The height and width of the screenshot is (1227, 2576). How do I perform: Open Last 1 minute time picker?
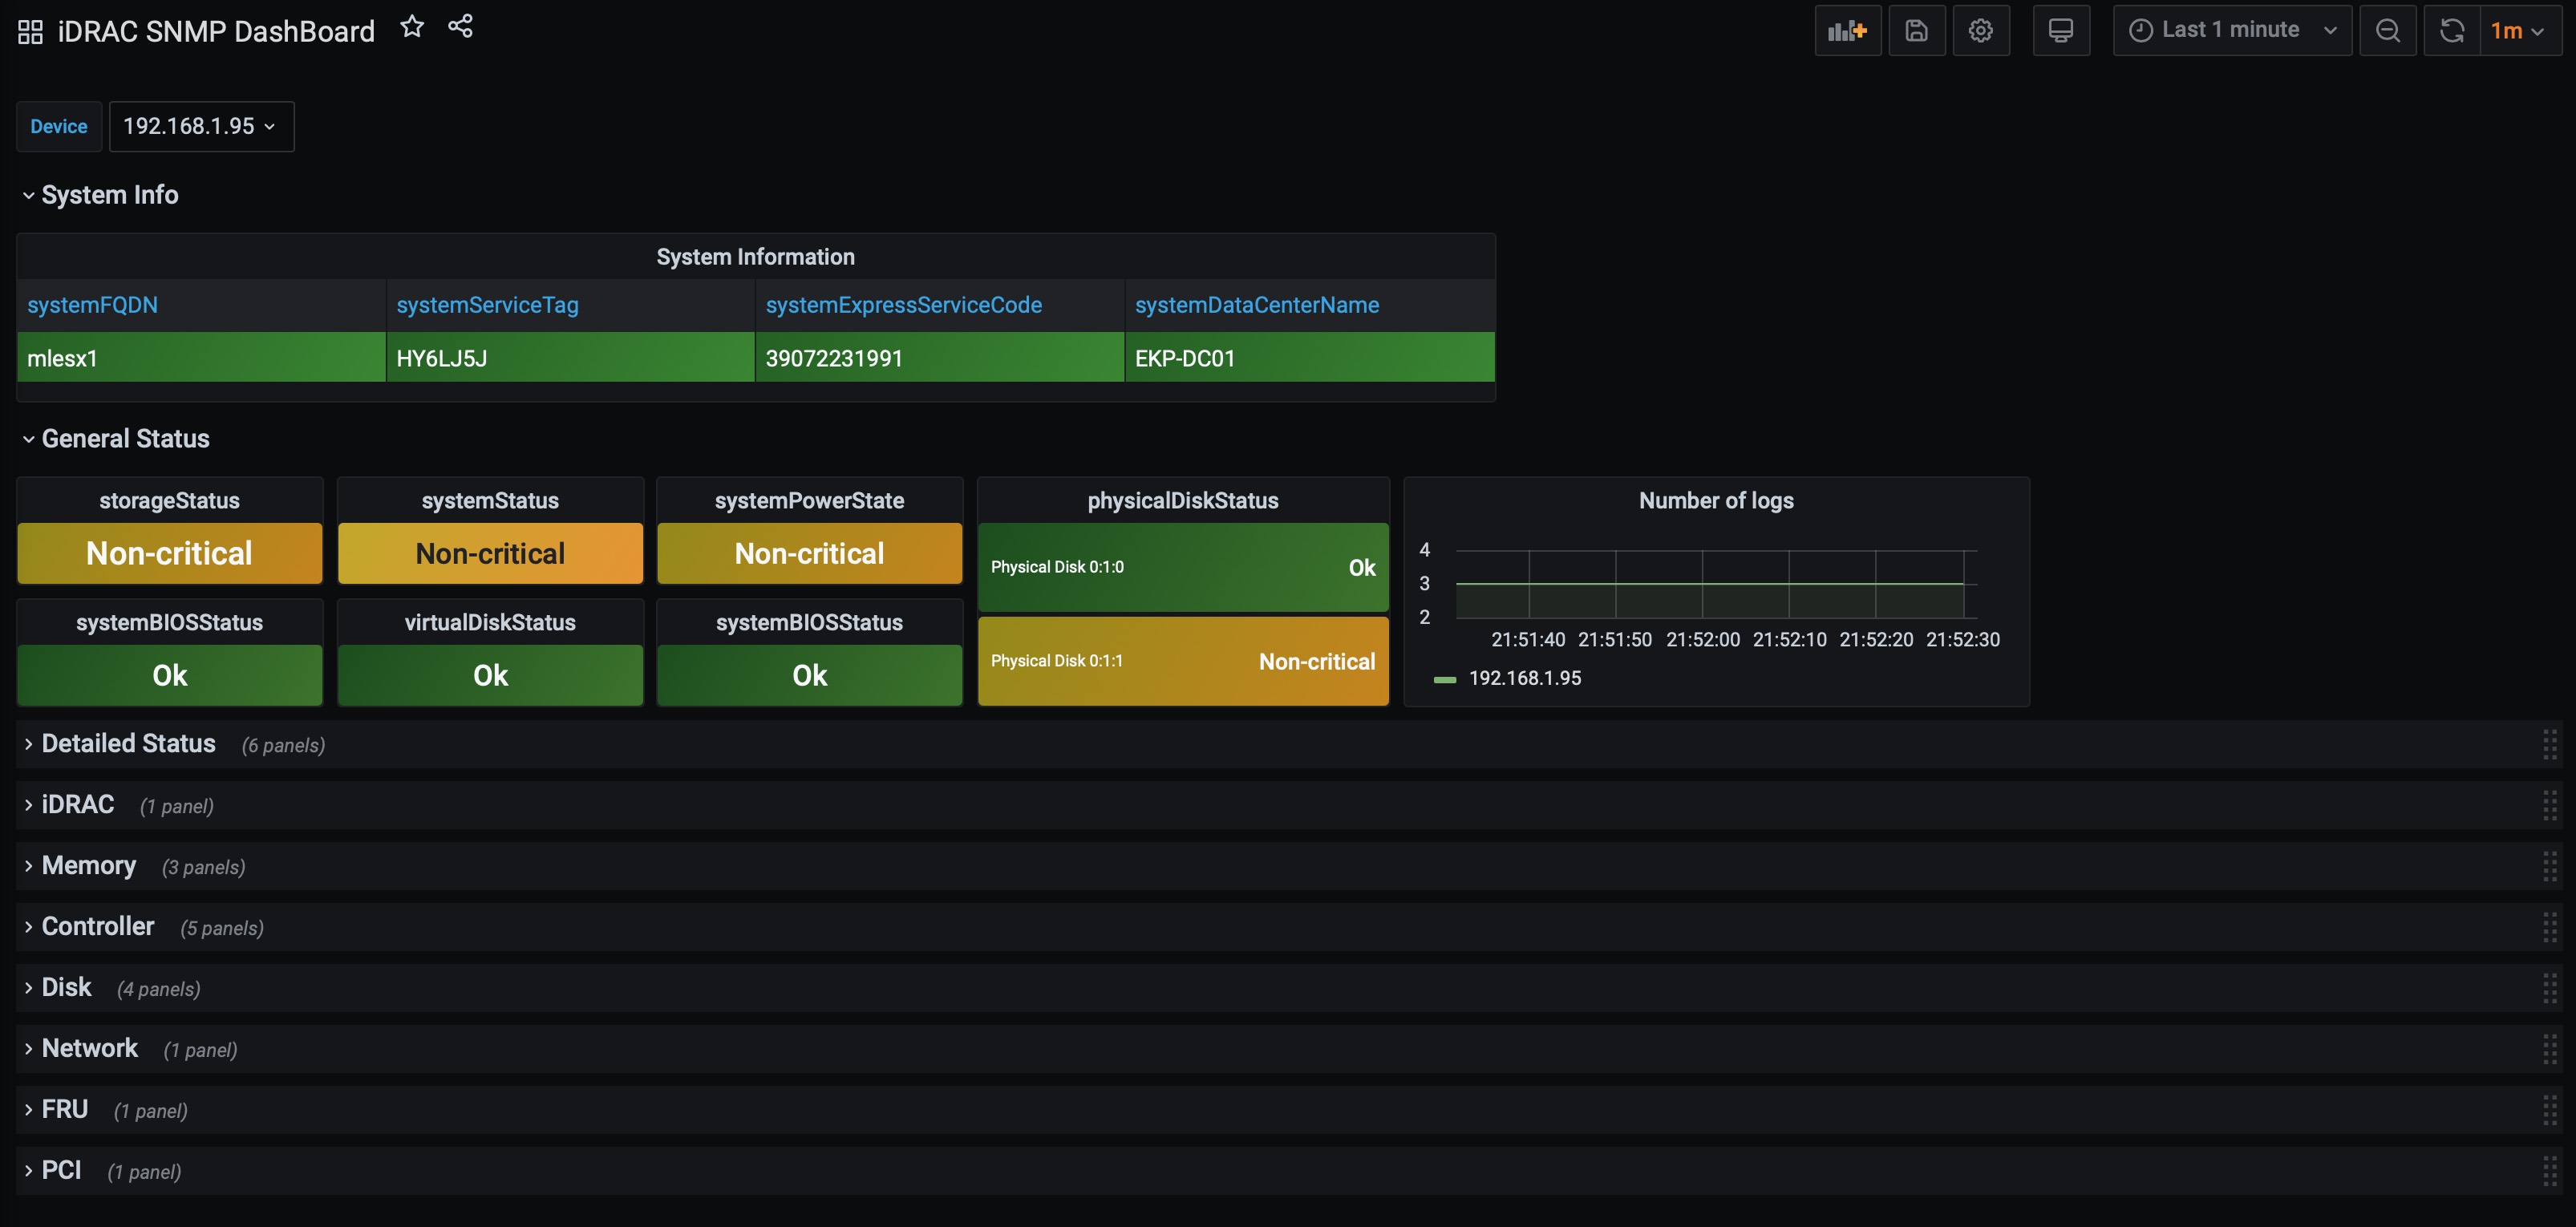click(2231, 30)
